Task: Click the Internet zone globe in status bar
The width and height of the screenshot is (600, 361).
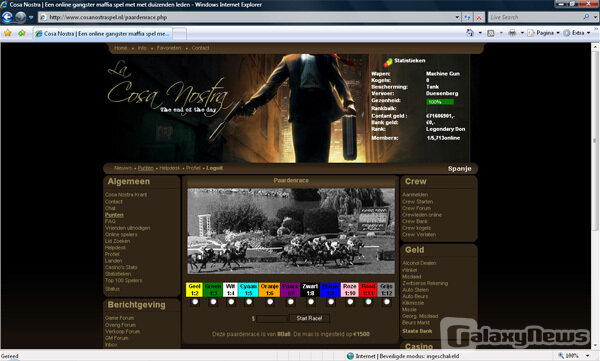Action: pos(350,356)
